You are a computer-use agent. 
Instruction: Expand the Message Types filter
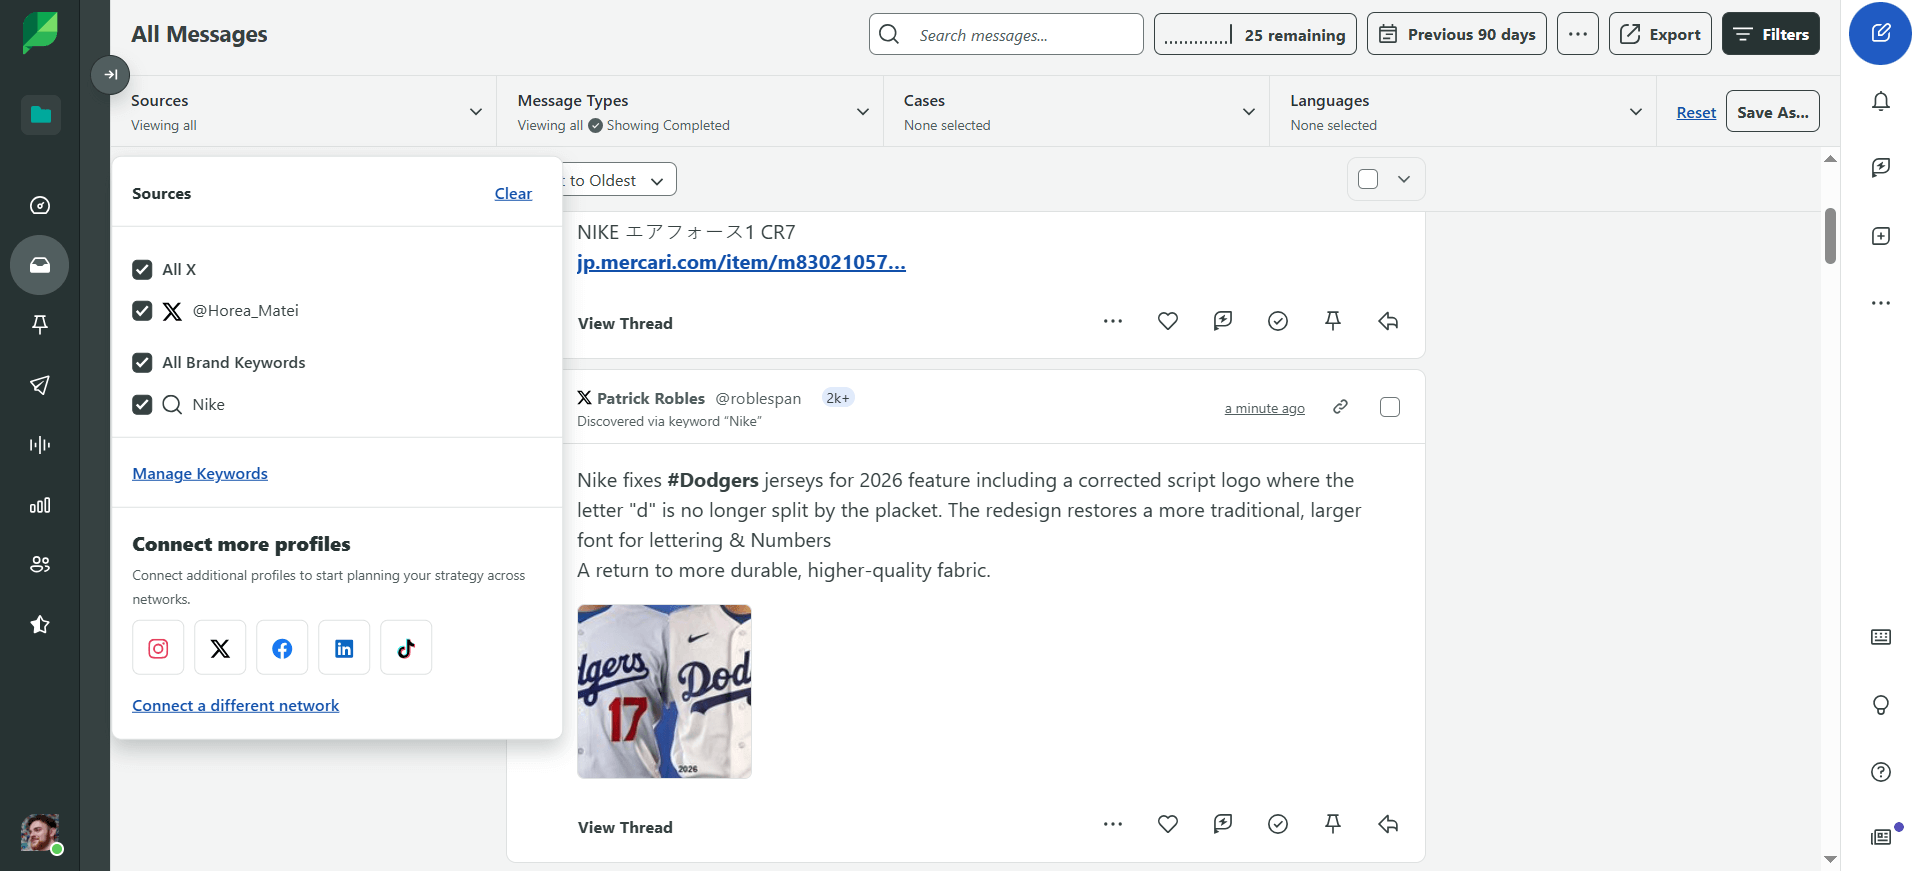(x=690, y=112)
